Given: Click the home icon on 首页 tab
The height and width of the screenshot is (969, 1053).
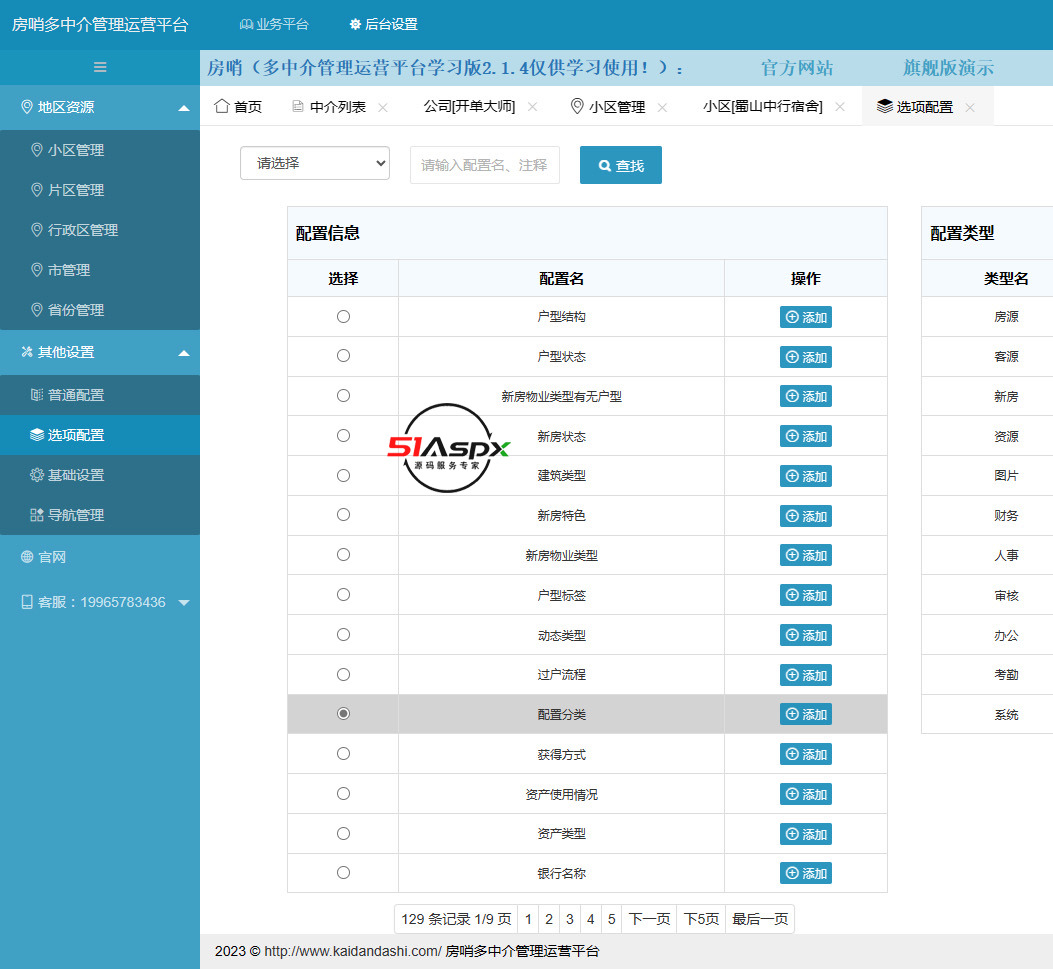Looking at the screenshot, I should pos(222,106).
